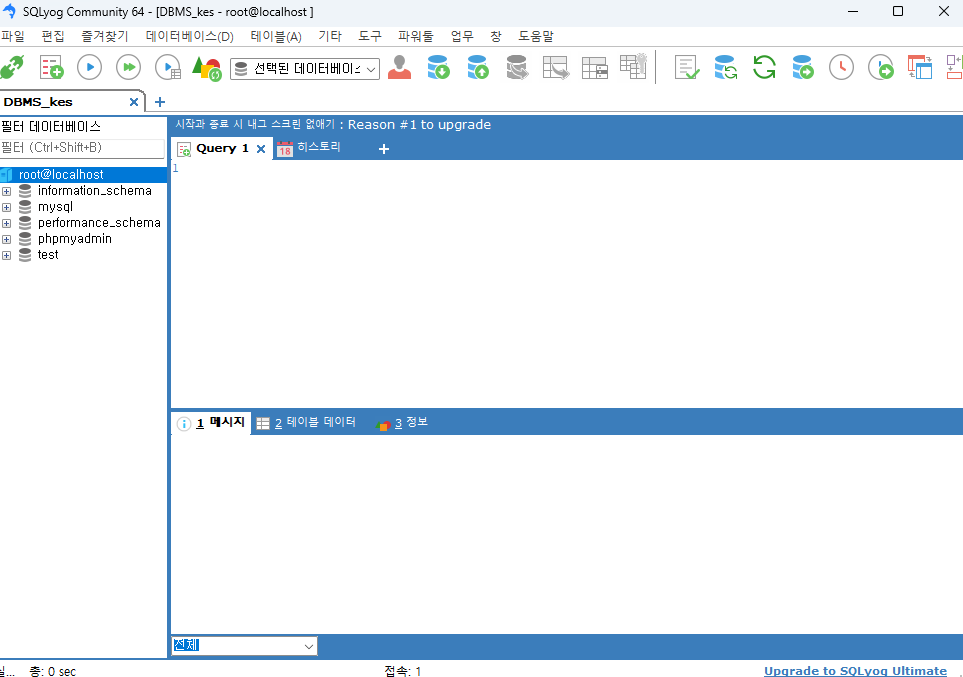Click the new connection plug icon

(x=12, y=68)
